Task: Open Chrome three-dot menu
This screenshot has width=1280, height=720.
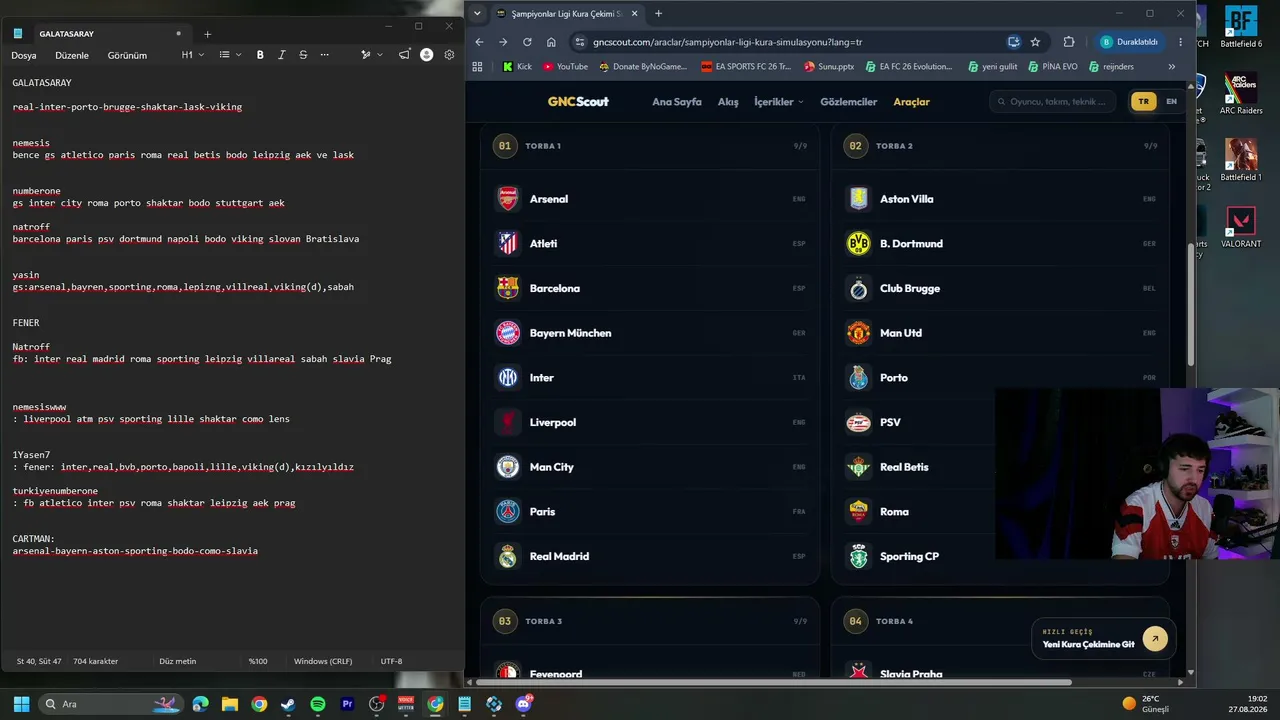Action: point(1181,42)
